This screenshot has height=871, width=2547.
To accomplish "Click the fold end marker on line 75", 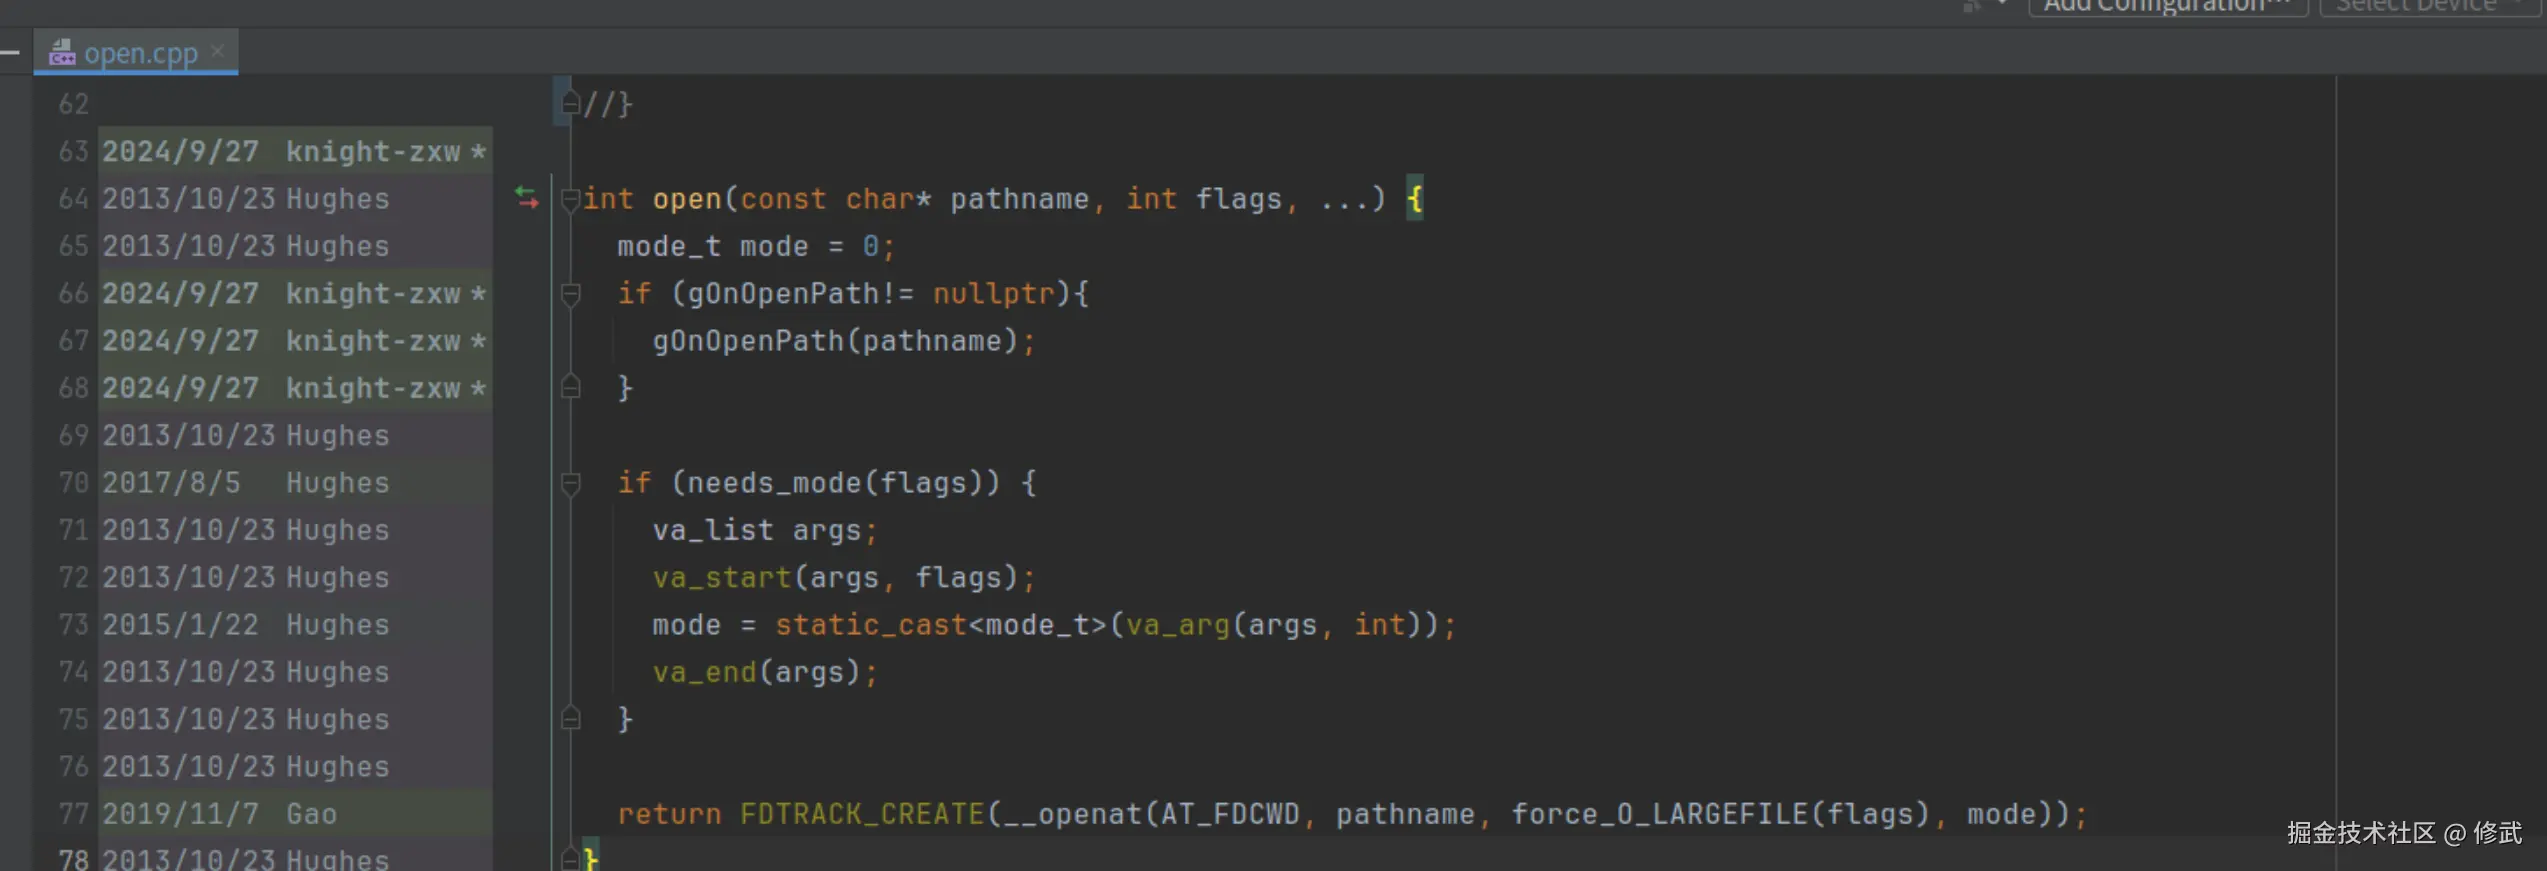I will 571,718.
